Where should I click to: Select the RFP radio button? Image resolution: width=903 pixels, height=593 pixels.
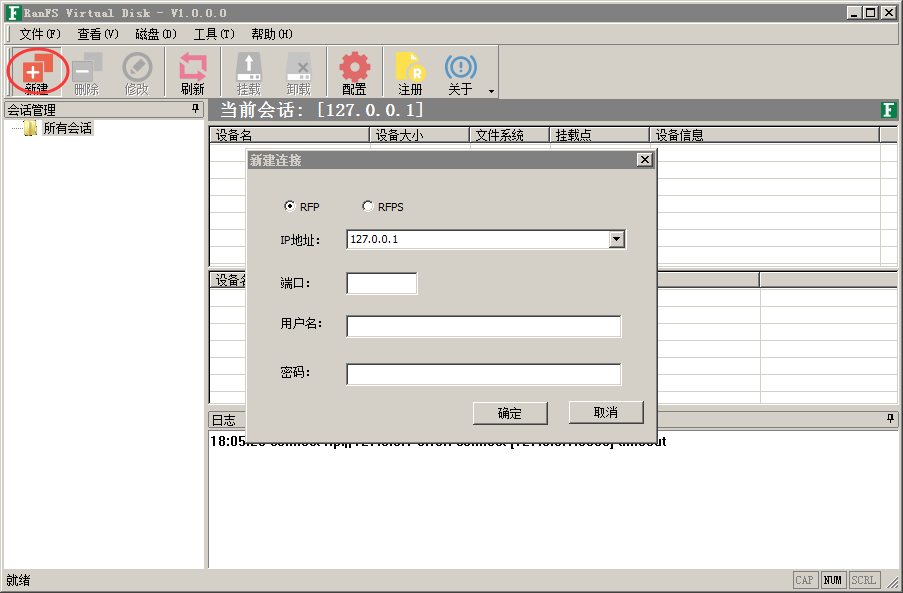[290, 207]
